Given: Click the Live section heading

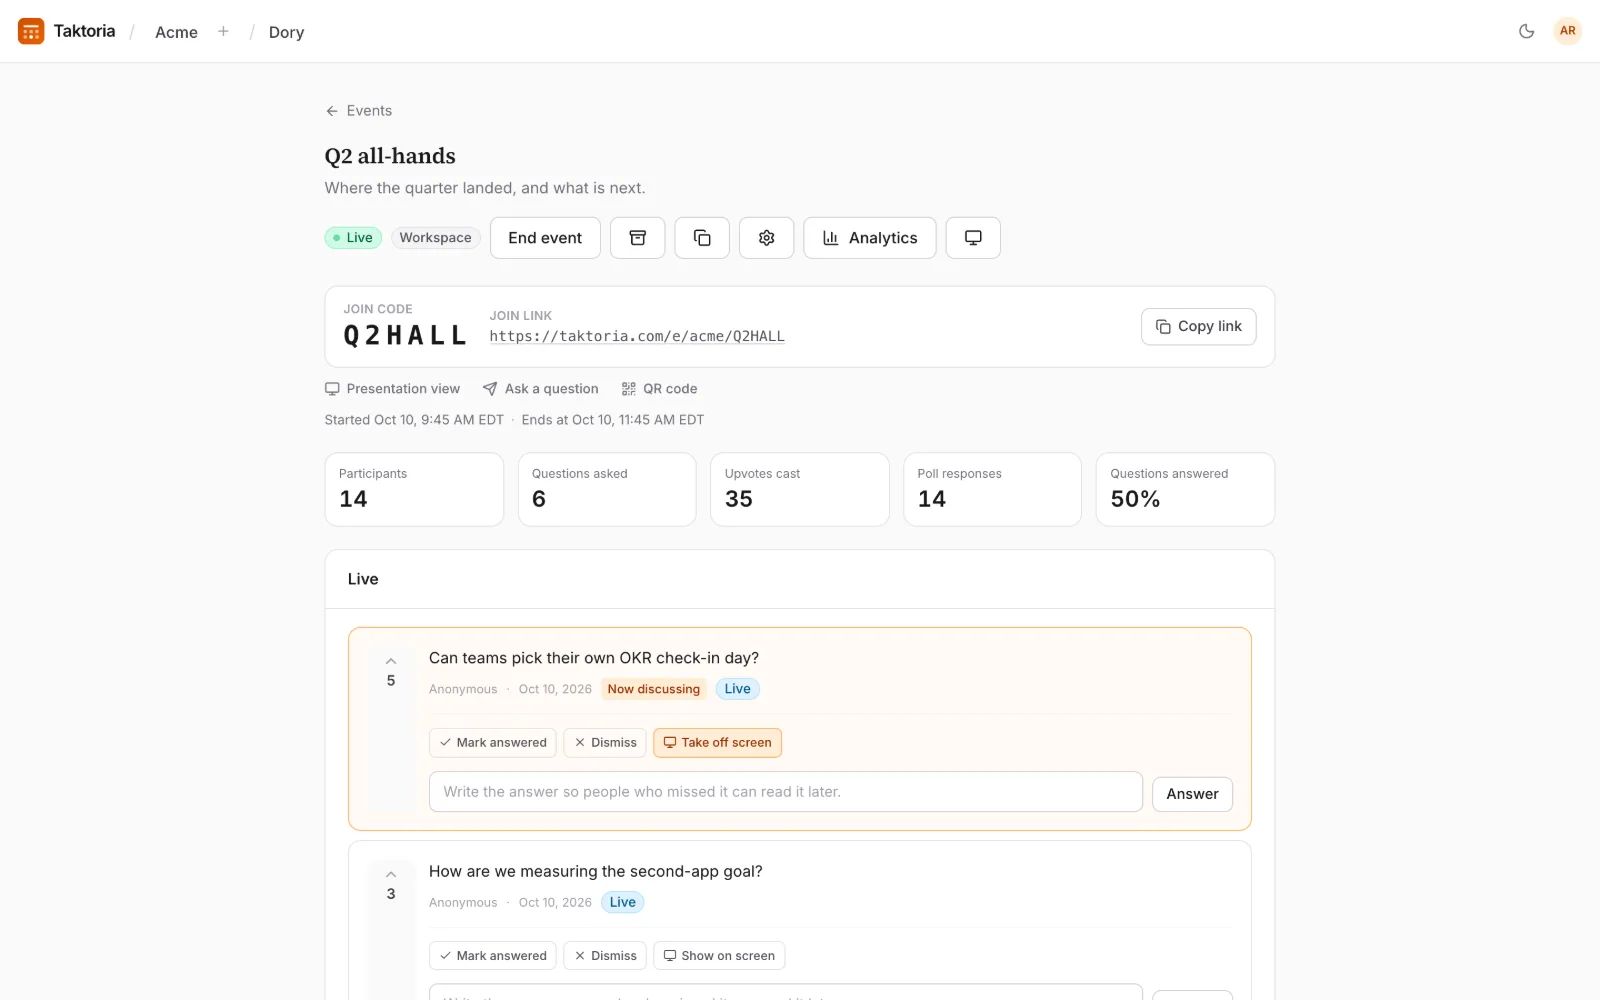Looking at the screenshot, I should (x=363, y=579).
